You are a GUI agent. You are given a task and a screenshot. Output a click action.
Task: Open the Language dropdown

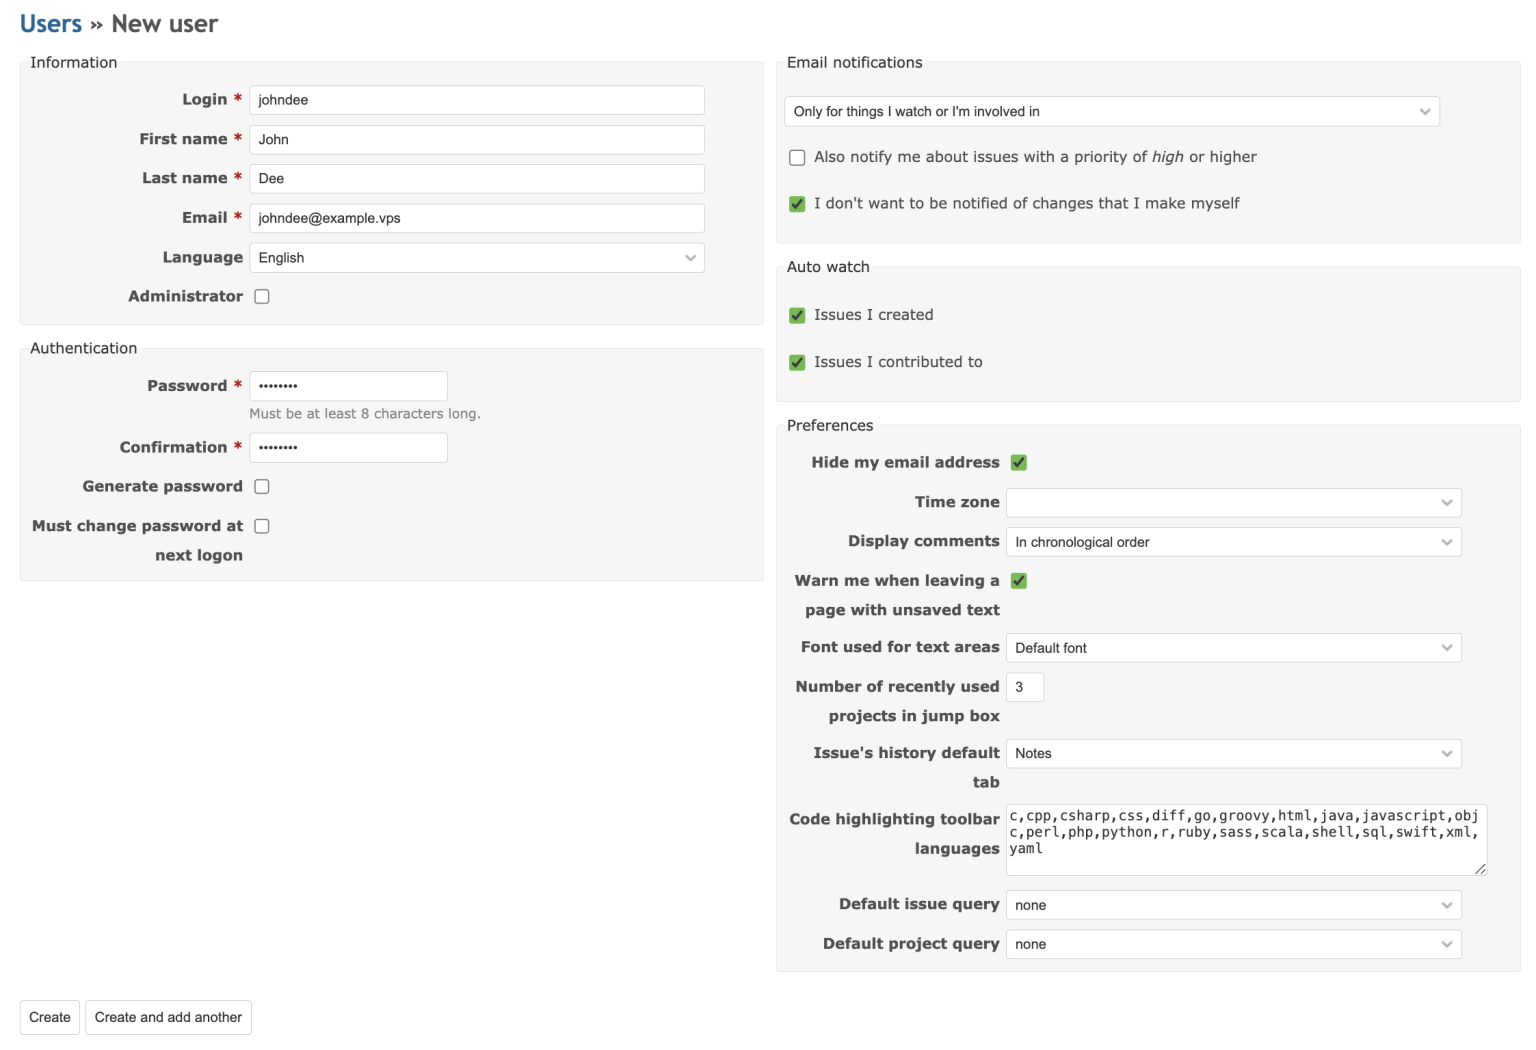pyautogui.click(x=476, y=257)
